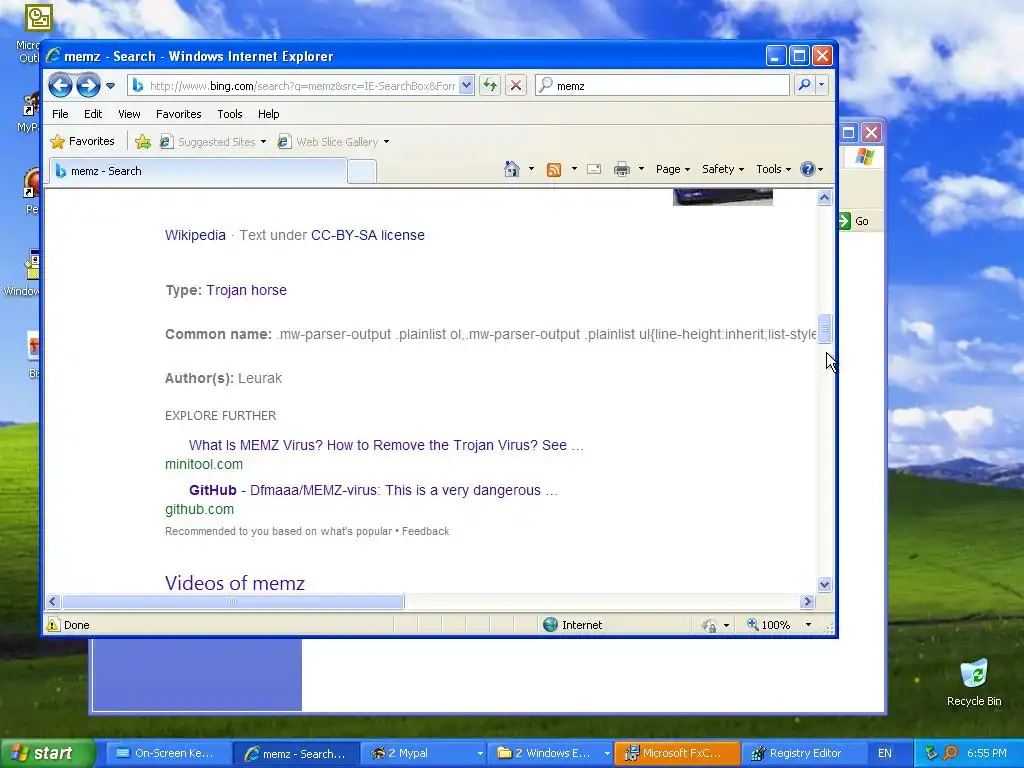
Task: Open the CC-BY-SA license link
Action: pyautogui.click(x=368, y=235)
